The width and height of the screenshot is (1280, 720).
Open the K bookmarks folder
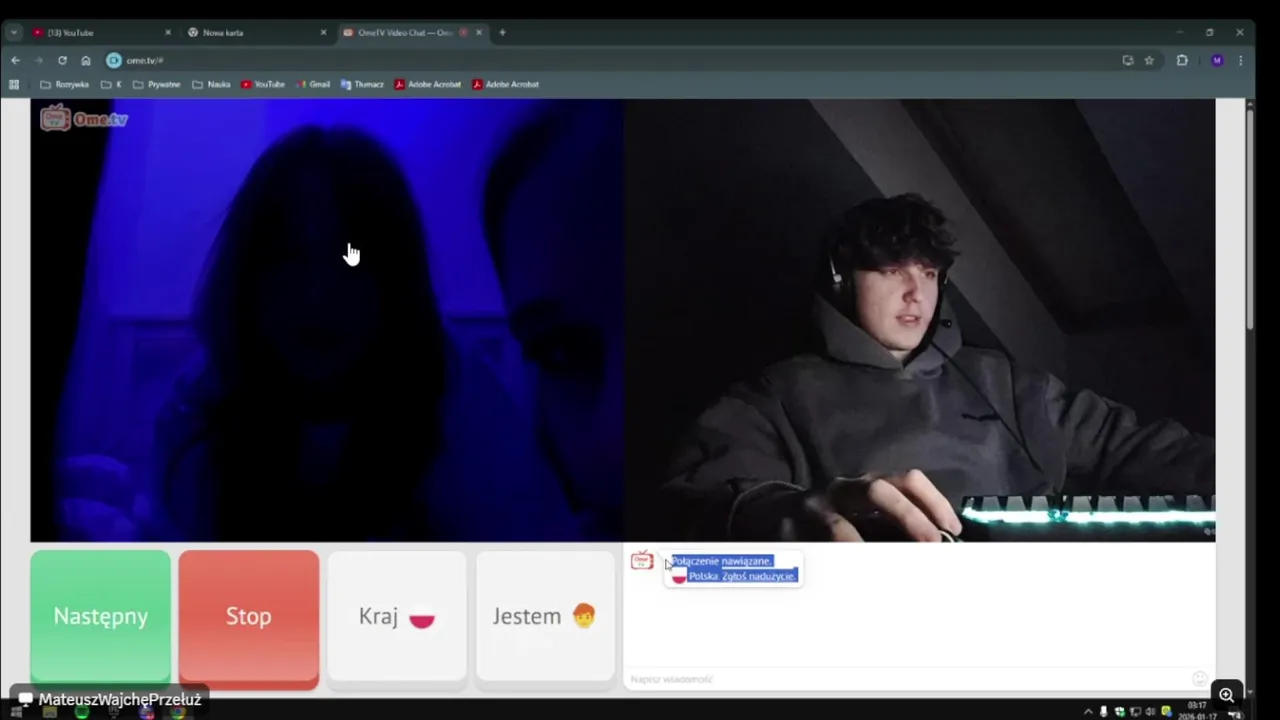point(111,84)
